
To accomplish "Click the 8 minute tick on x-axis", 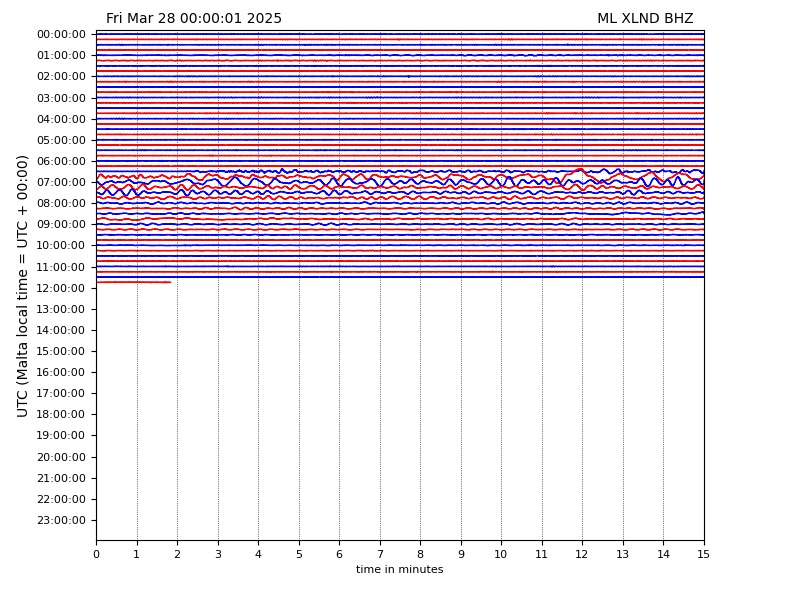I will [420, 554].
